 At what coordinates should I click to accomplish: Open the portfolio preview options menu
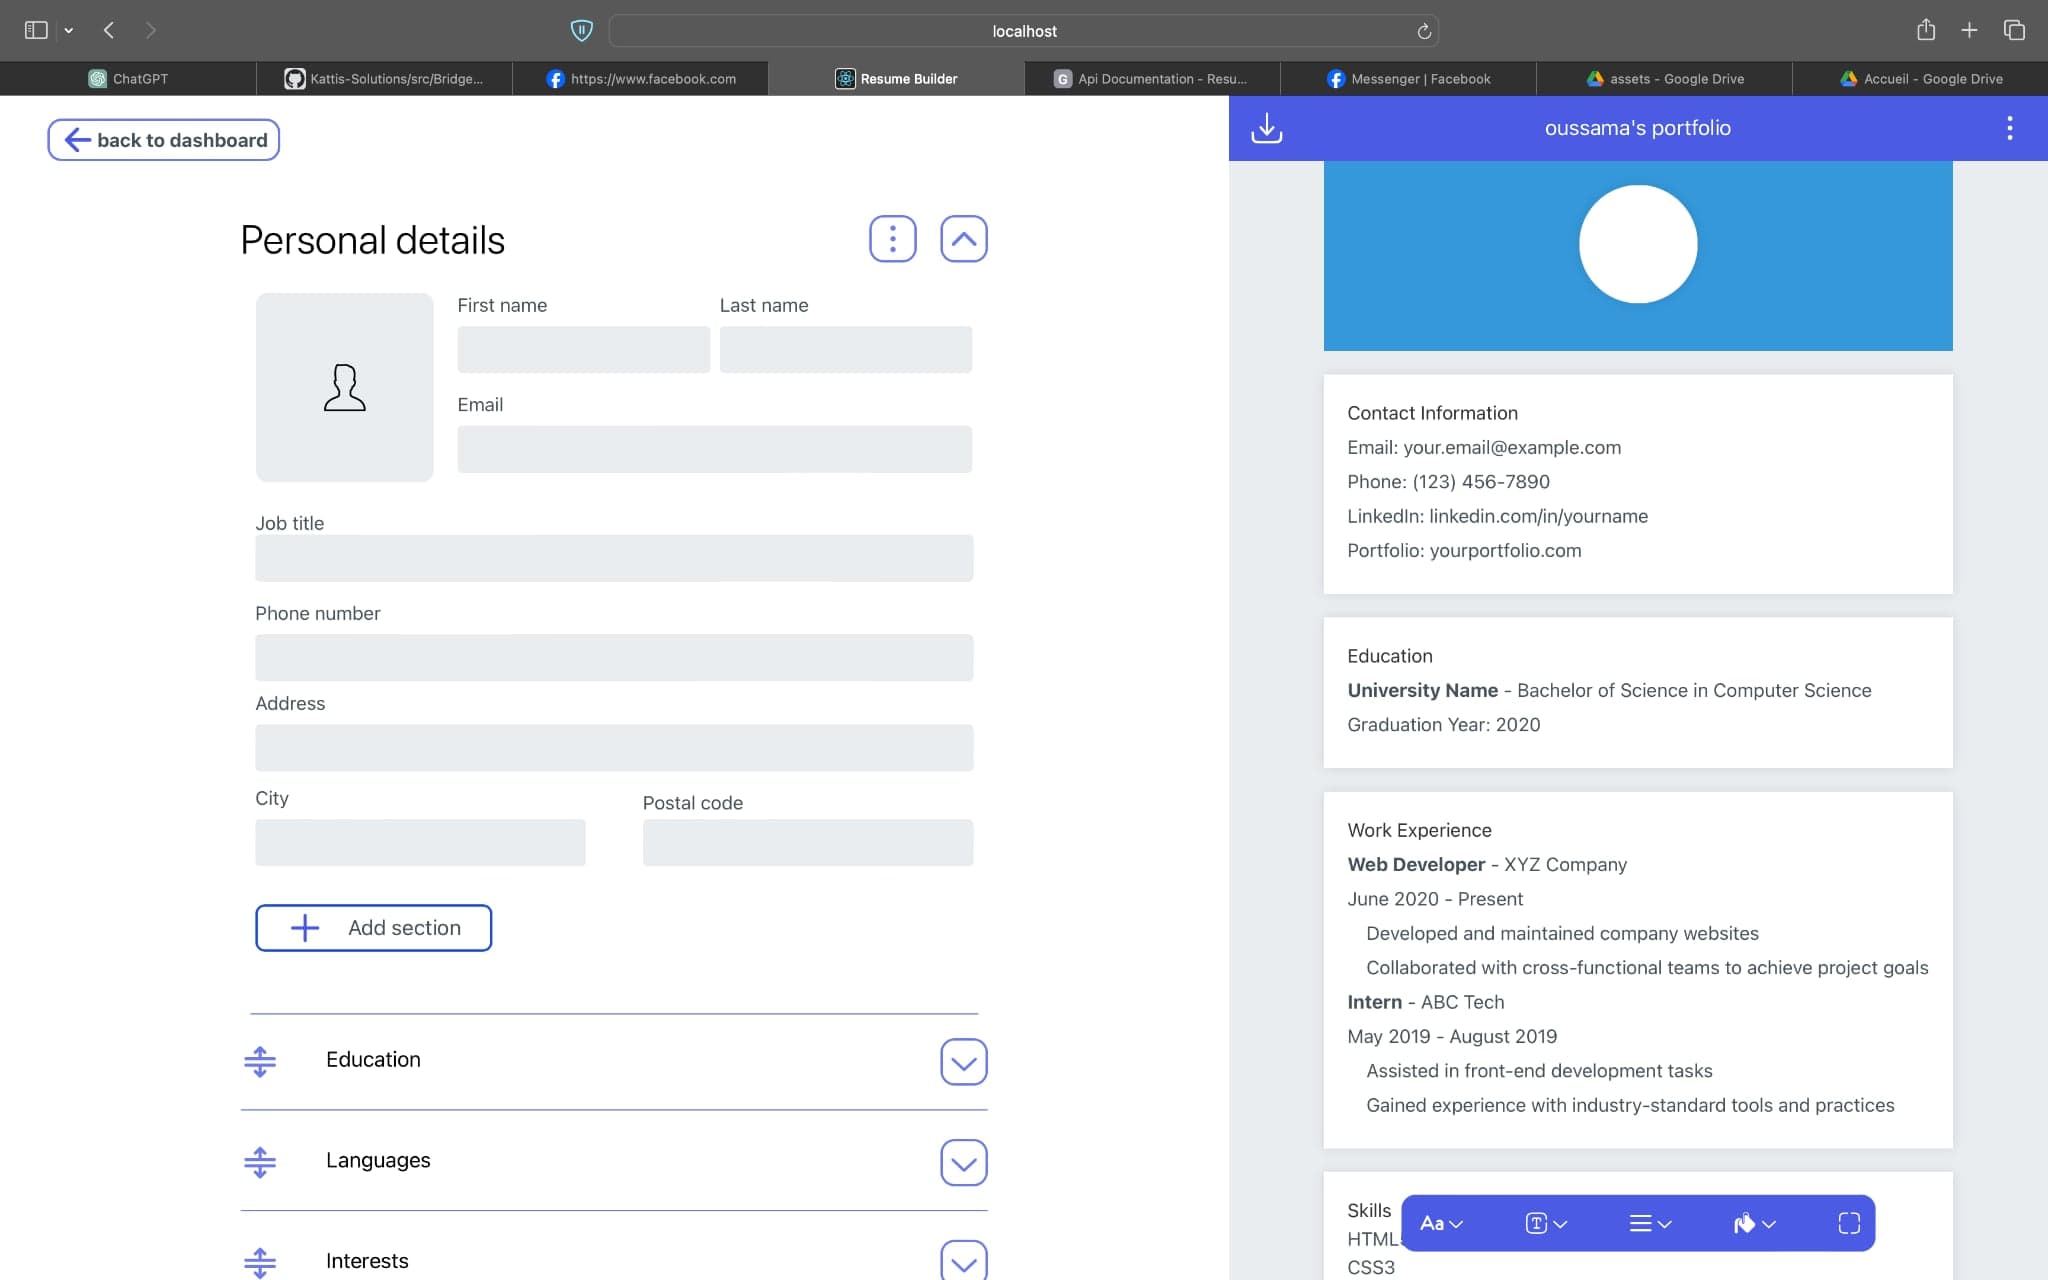click(2011, 128)
